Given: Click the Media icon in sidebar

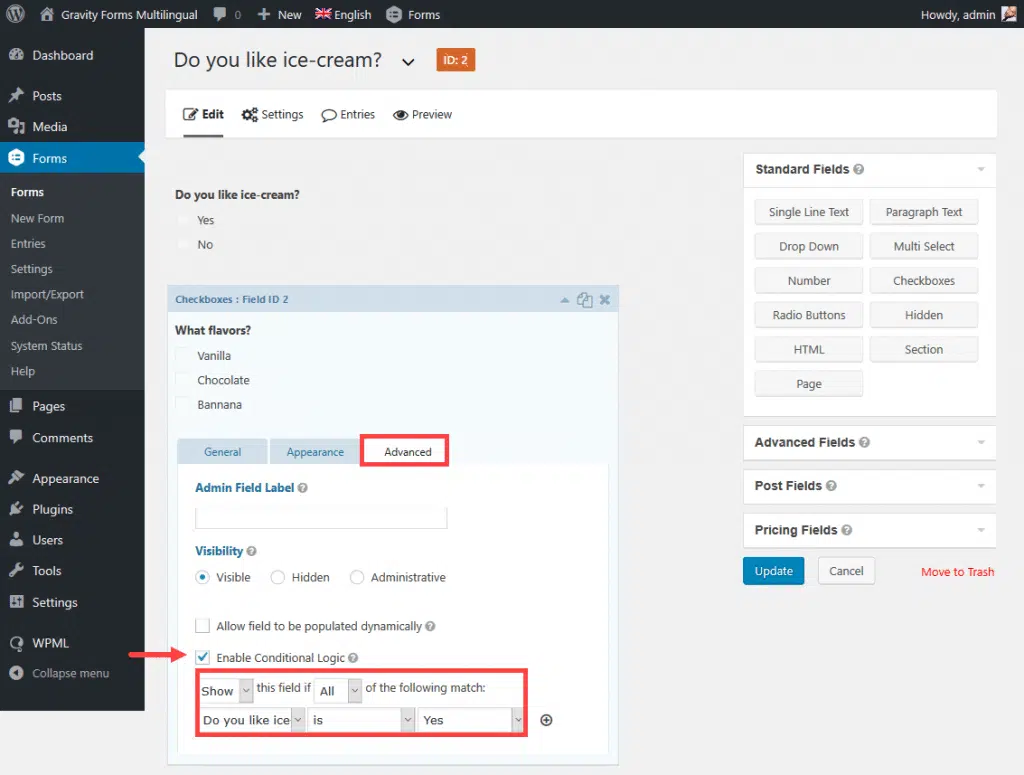Looking at the screenshot, I should coord(16,126).
